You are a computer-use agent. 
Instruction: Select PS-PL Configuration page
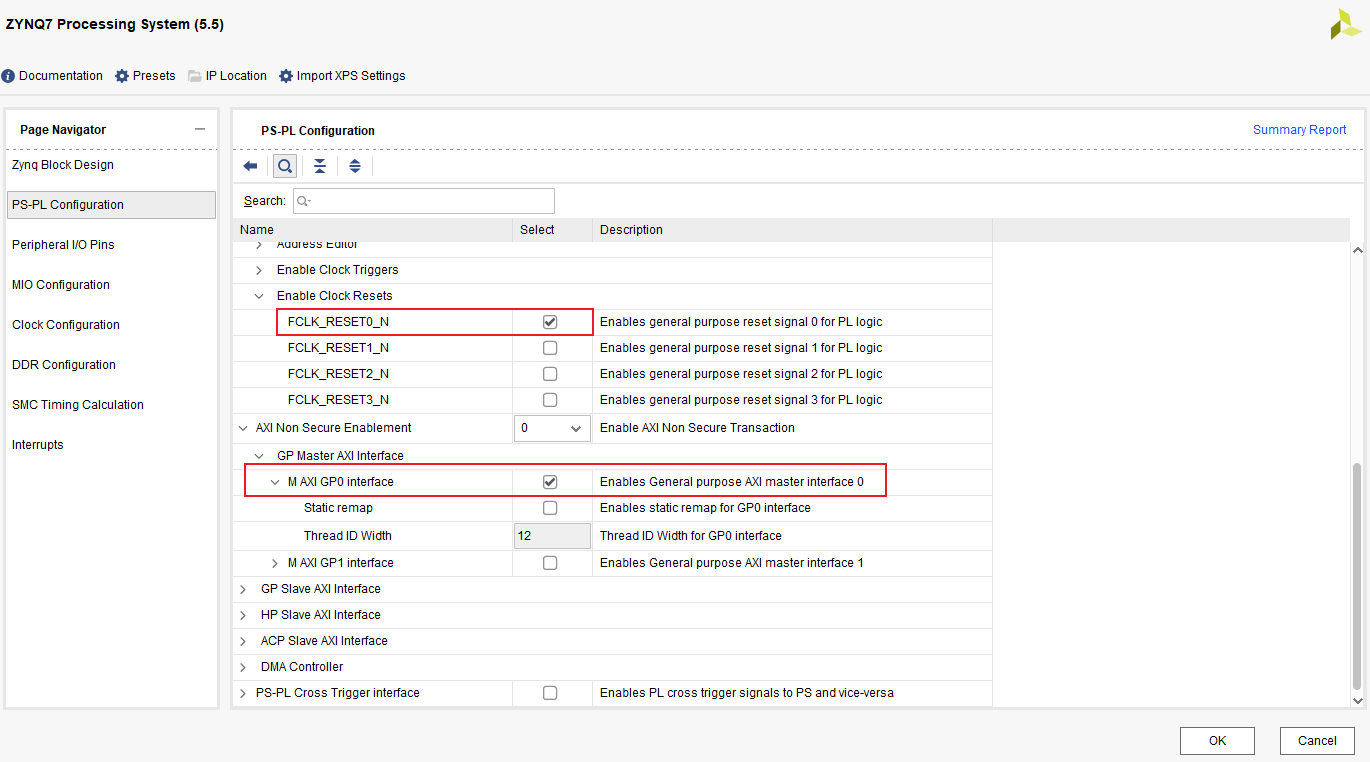[x=111, y=205]
